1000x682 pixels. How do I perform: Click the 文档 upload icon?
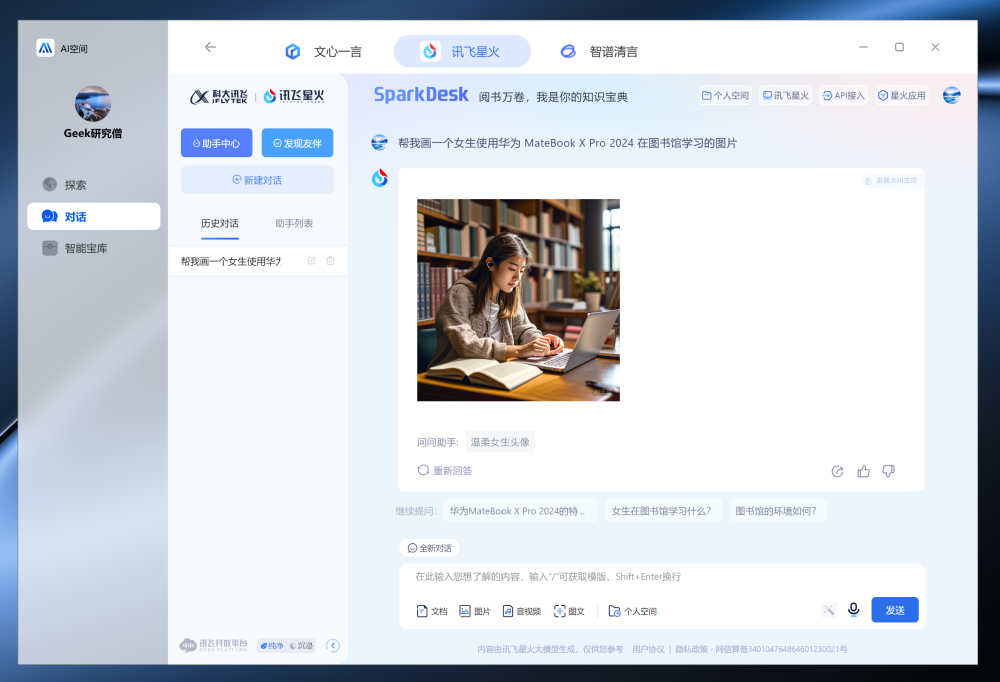[x=432, y=611]
